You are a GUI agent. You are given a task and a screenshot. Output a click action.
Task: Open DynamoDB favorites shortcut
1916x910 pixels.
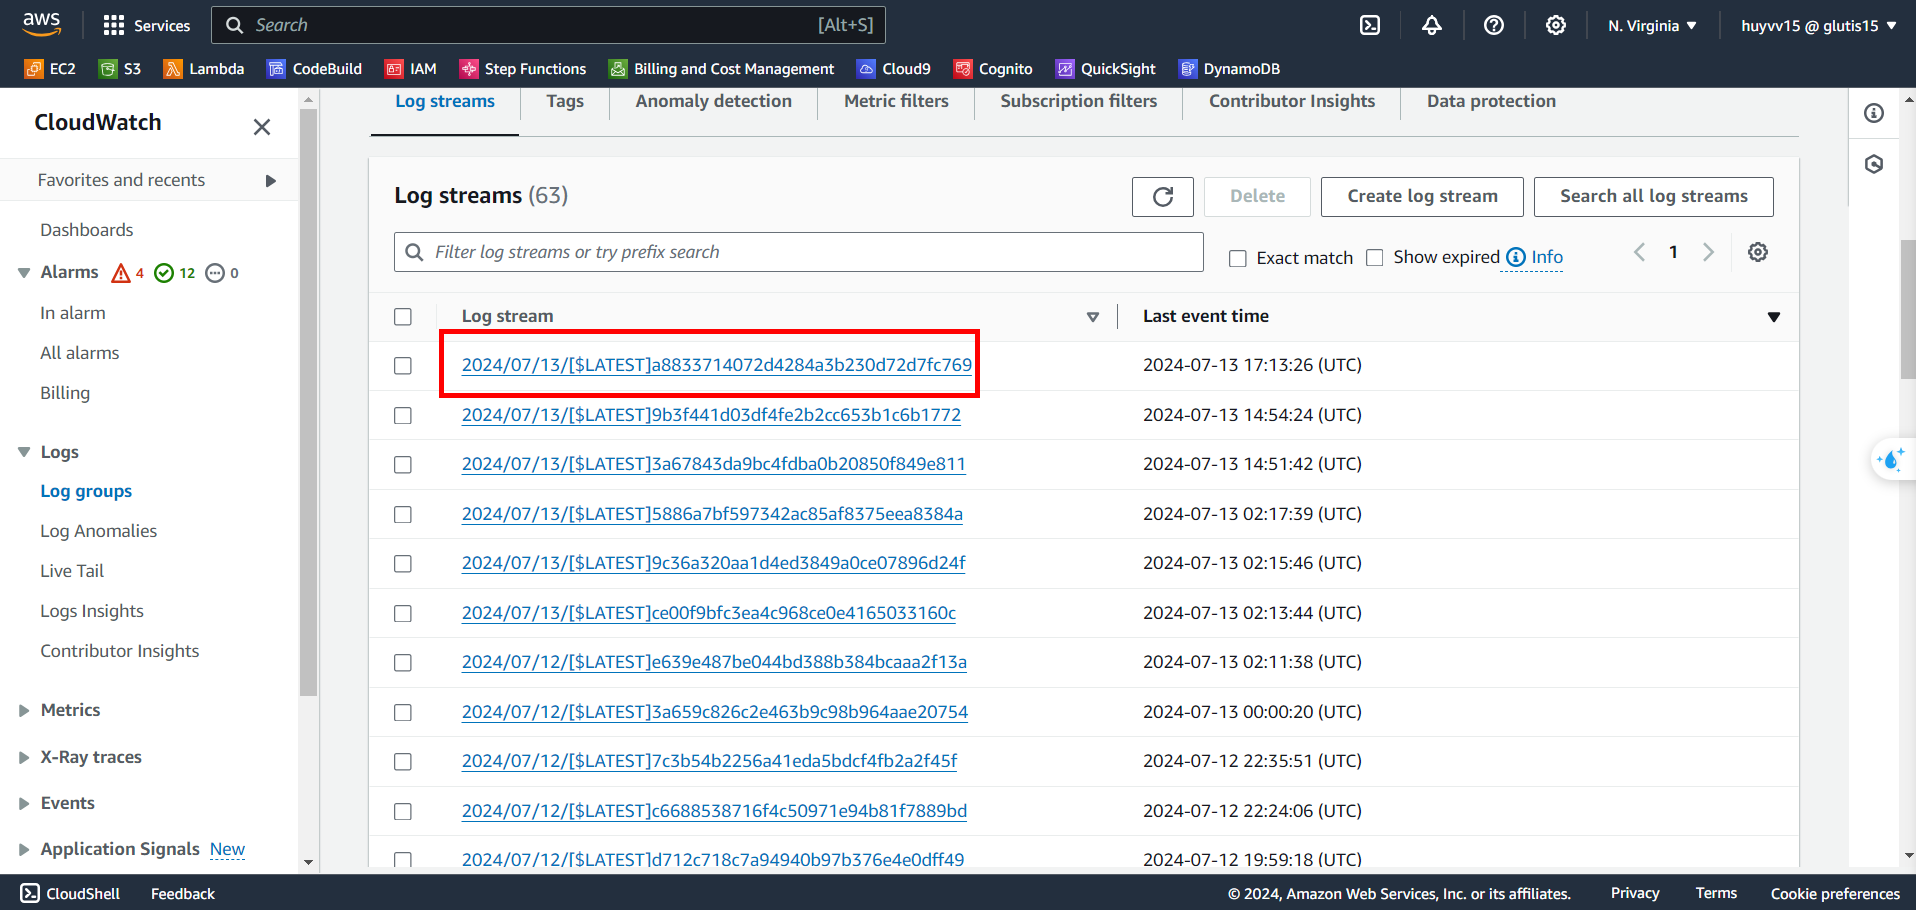pos(1229,68)
